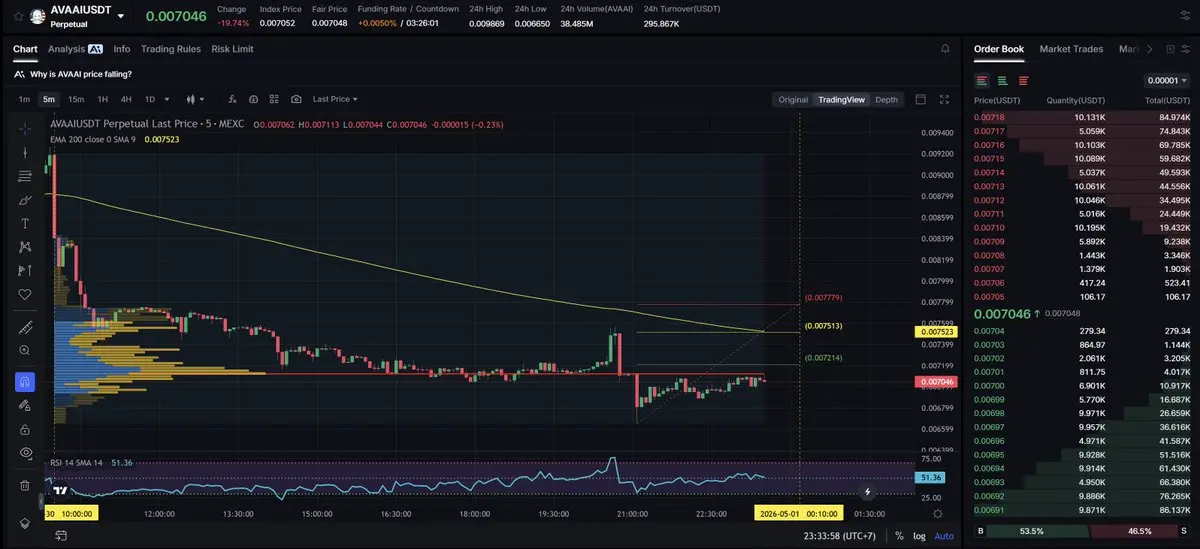Open price alert bell icon
Screen dimensions: 1200x549
click(945, 48)
